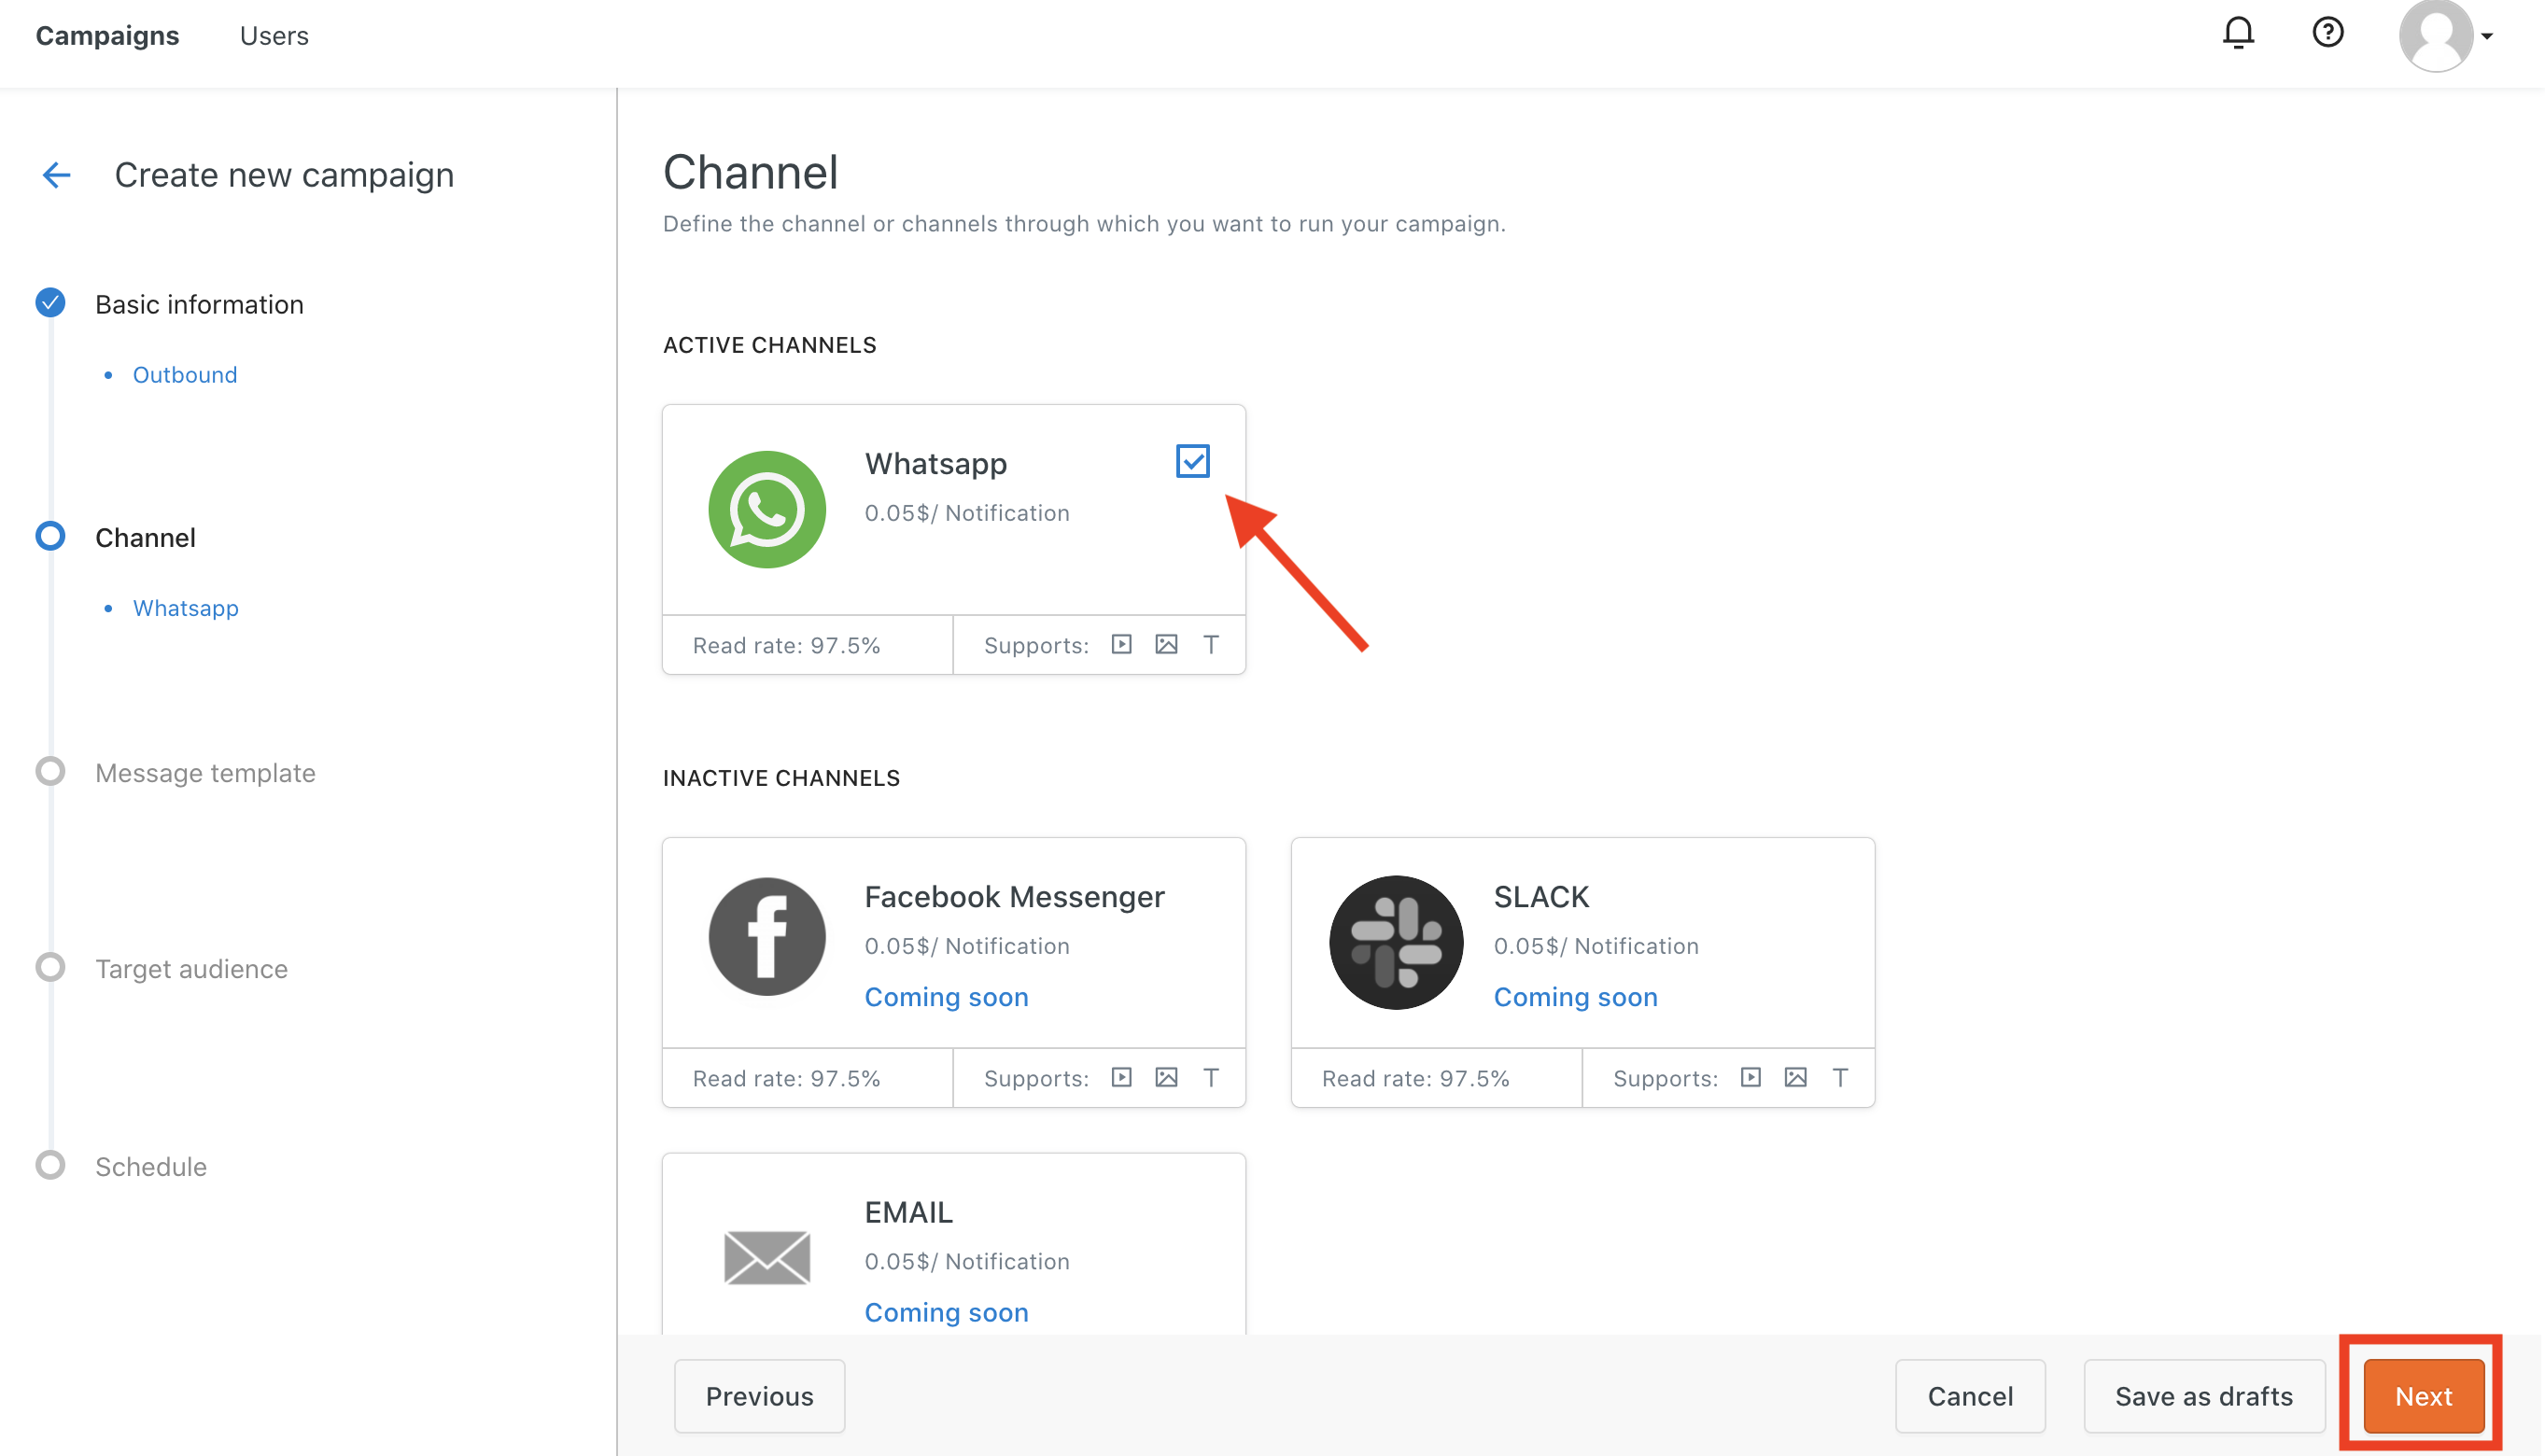Click the Facebook Messenger card title
The width and height of the screenshot is (2545, 1456).
(1014, 897)
